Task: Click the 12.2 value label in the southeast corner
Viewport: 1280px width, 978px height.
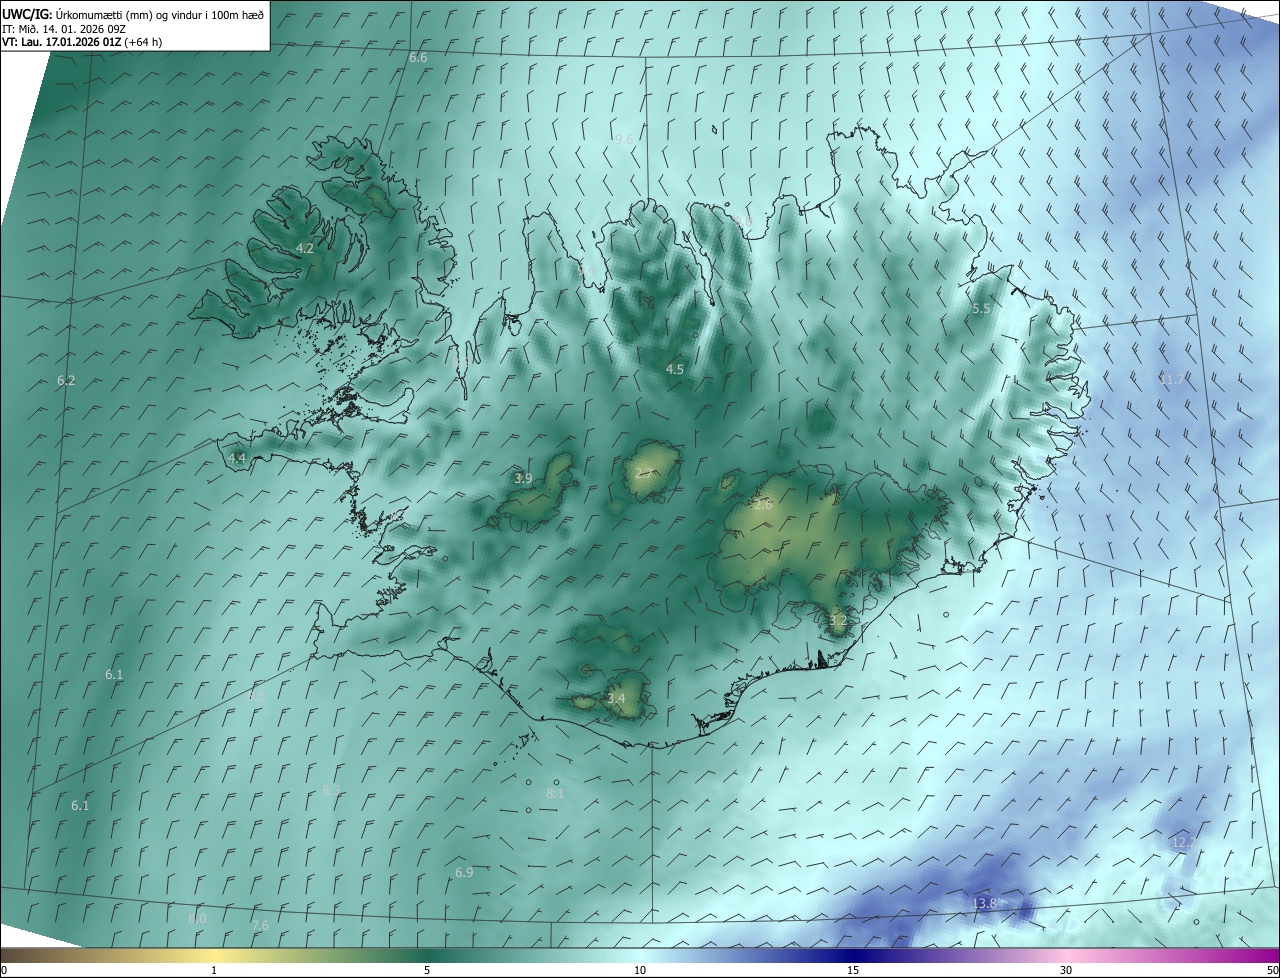Action: point(1184,842)
